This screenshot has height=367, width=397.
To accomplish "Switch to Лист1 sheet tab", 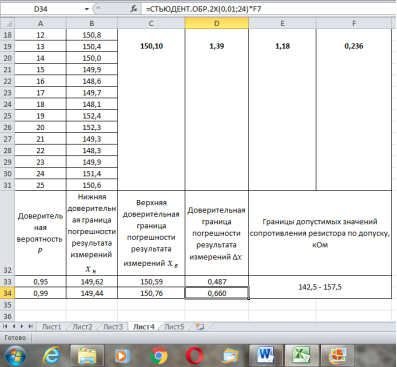I will (x=51, y=327).
